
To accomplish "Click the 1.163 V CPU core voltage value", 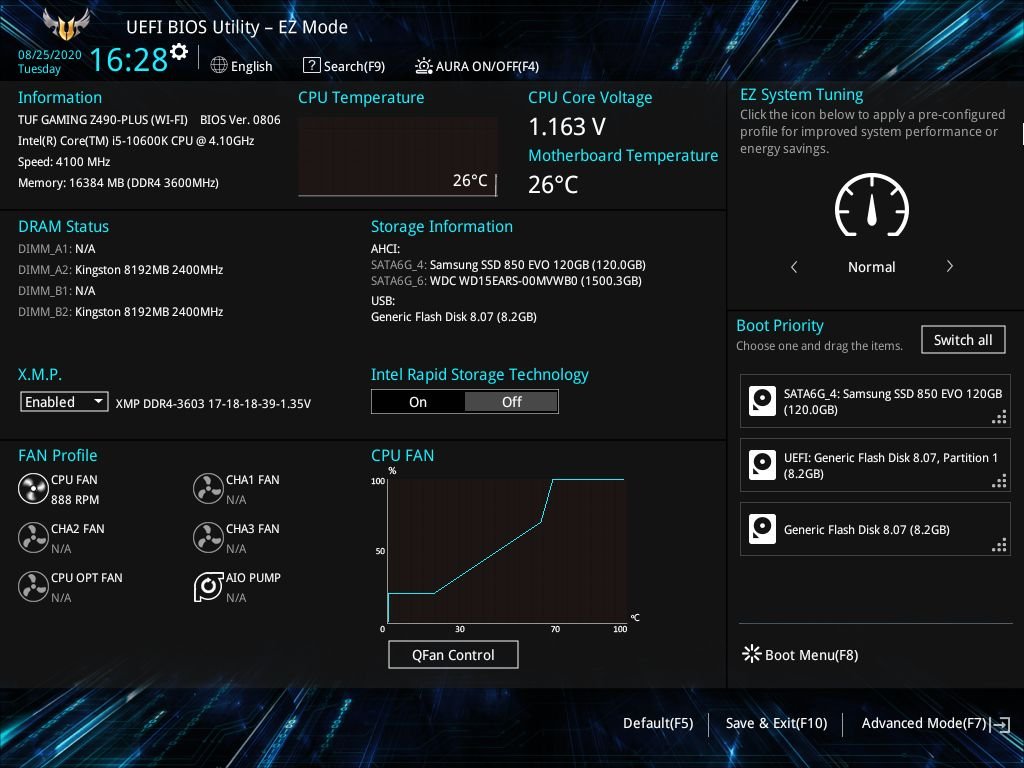I will click(x=566, y=127).
